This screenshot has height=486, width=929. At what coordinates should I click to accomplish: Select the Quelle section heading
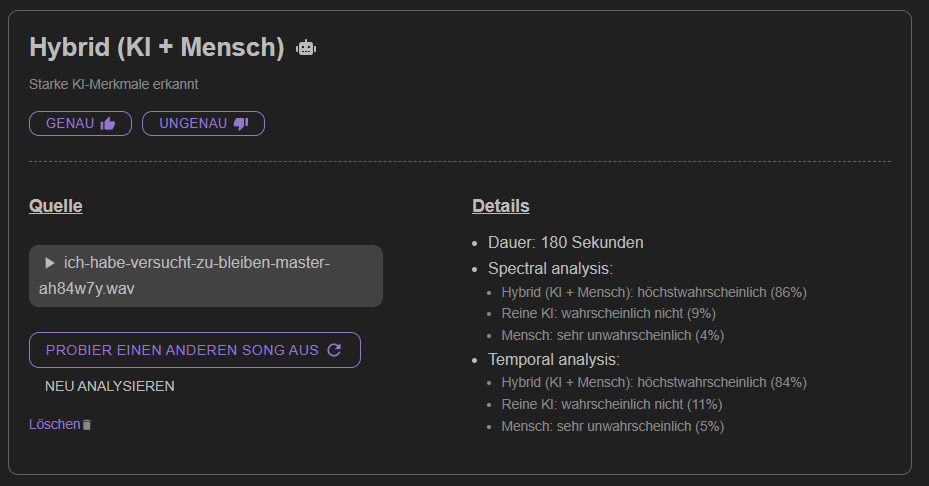point(56,206)
